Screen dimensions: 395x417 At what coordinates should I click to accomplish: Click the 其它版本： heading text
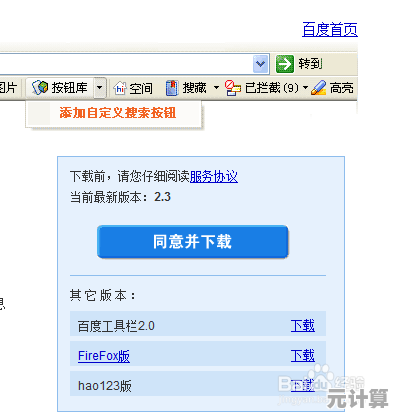tap(103, 295)
